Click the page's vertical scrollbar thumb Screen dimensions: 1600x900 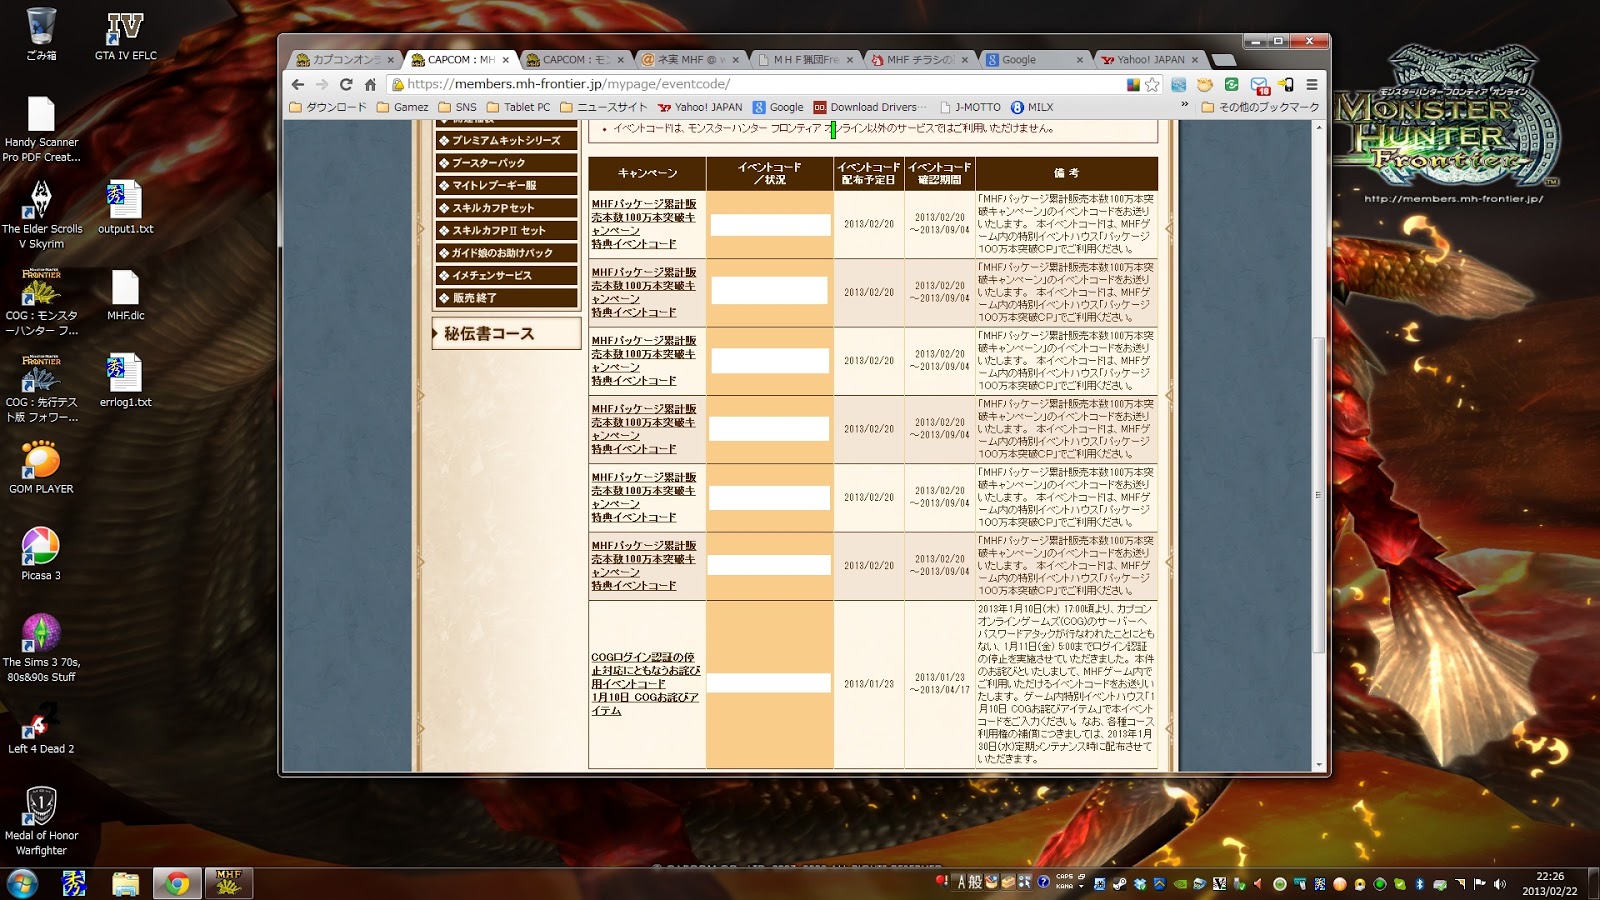click(1319, 495)
